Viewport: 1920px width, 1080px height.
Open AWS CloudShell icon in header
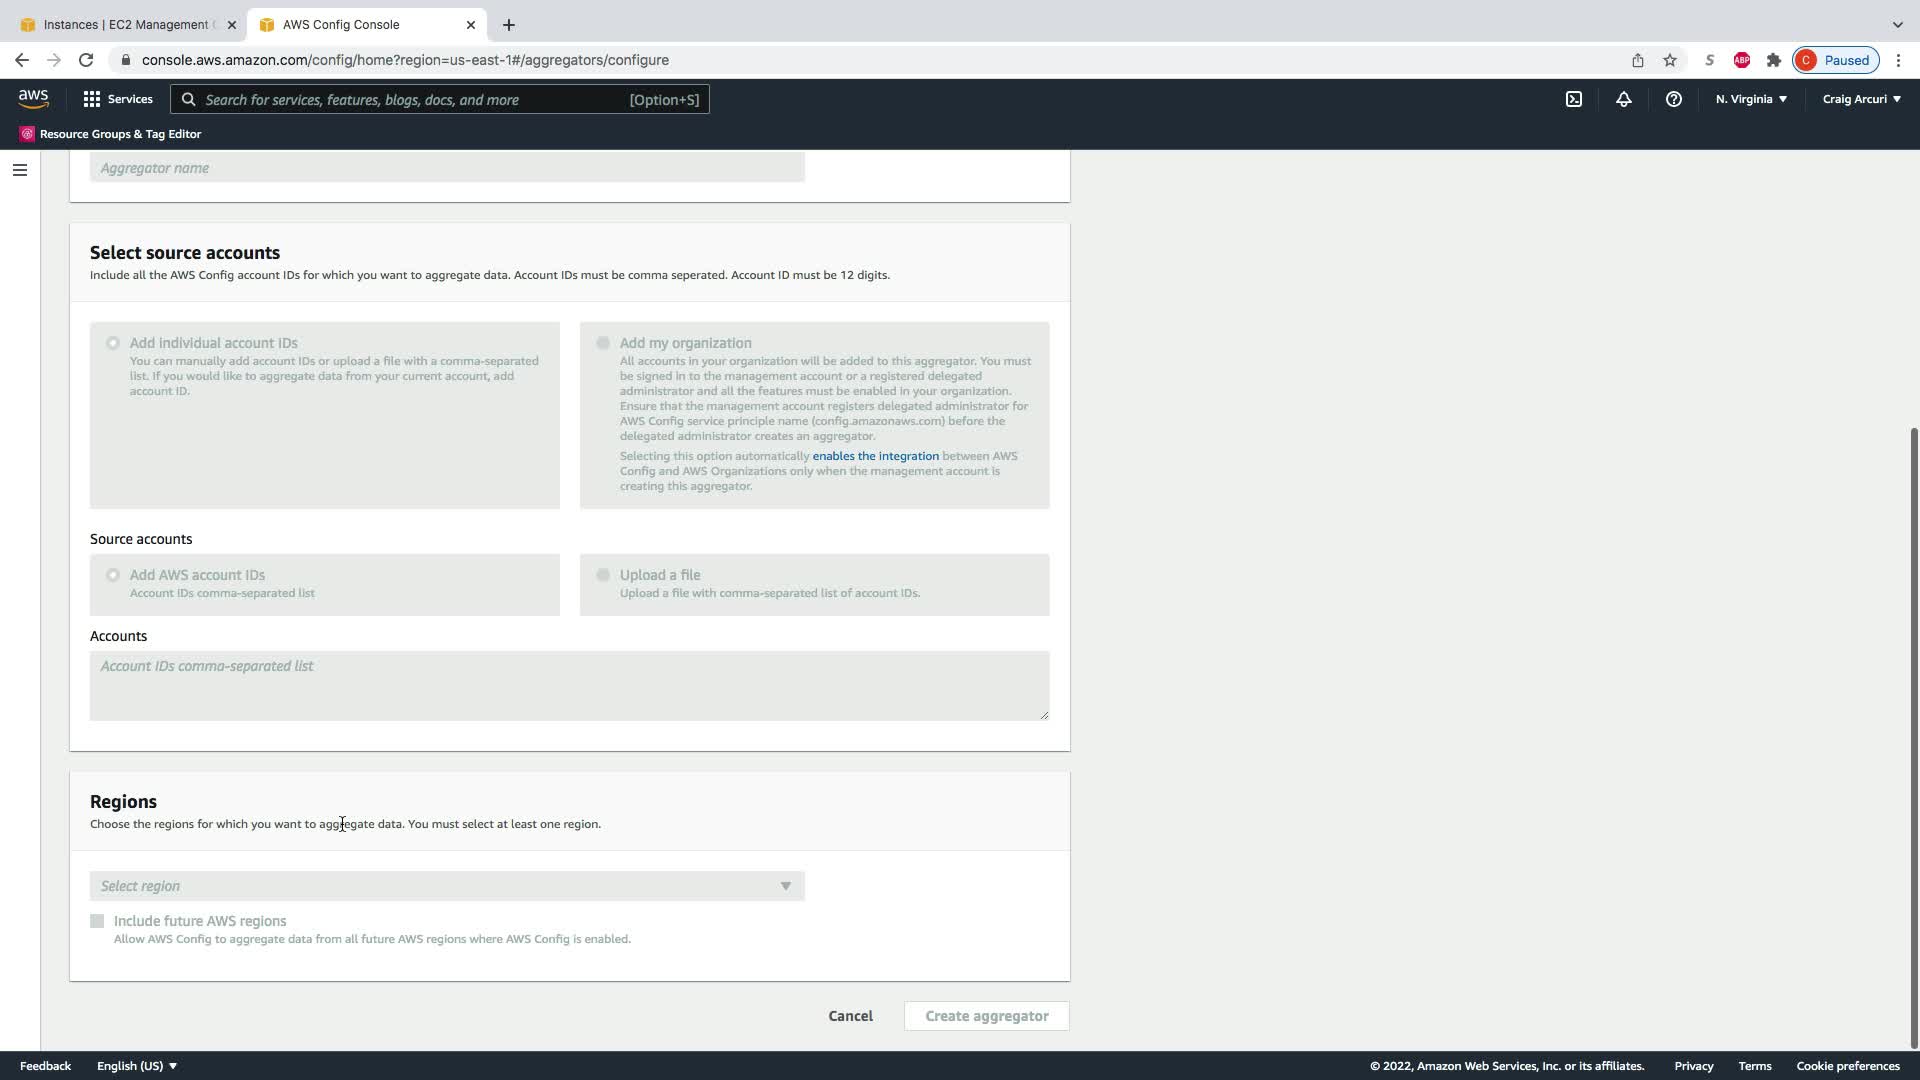click(x=1574, y=99)
